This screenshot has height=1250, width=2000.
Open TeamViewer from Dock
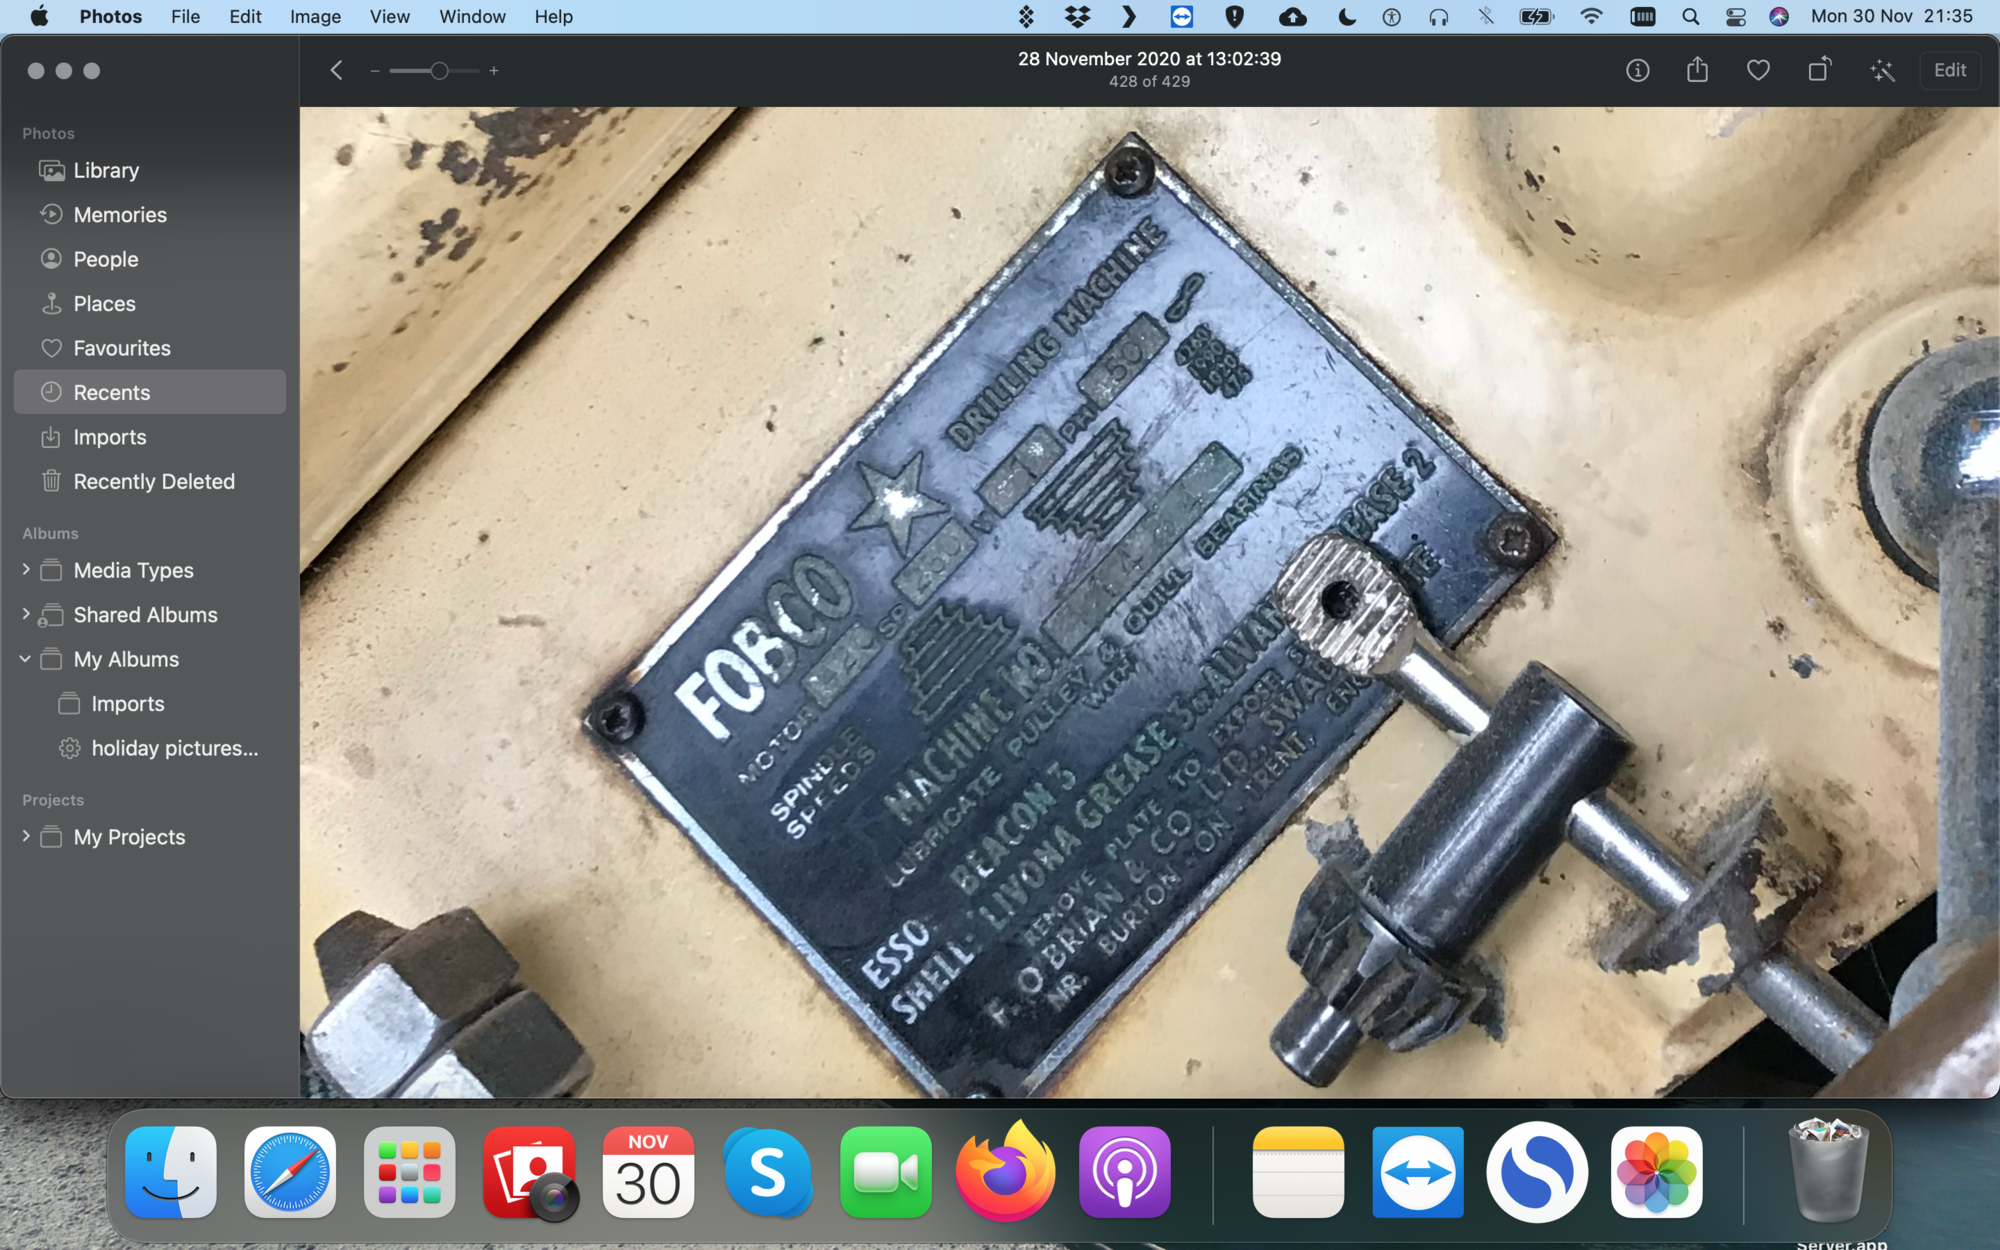[1418, 1172]
